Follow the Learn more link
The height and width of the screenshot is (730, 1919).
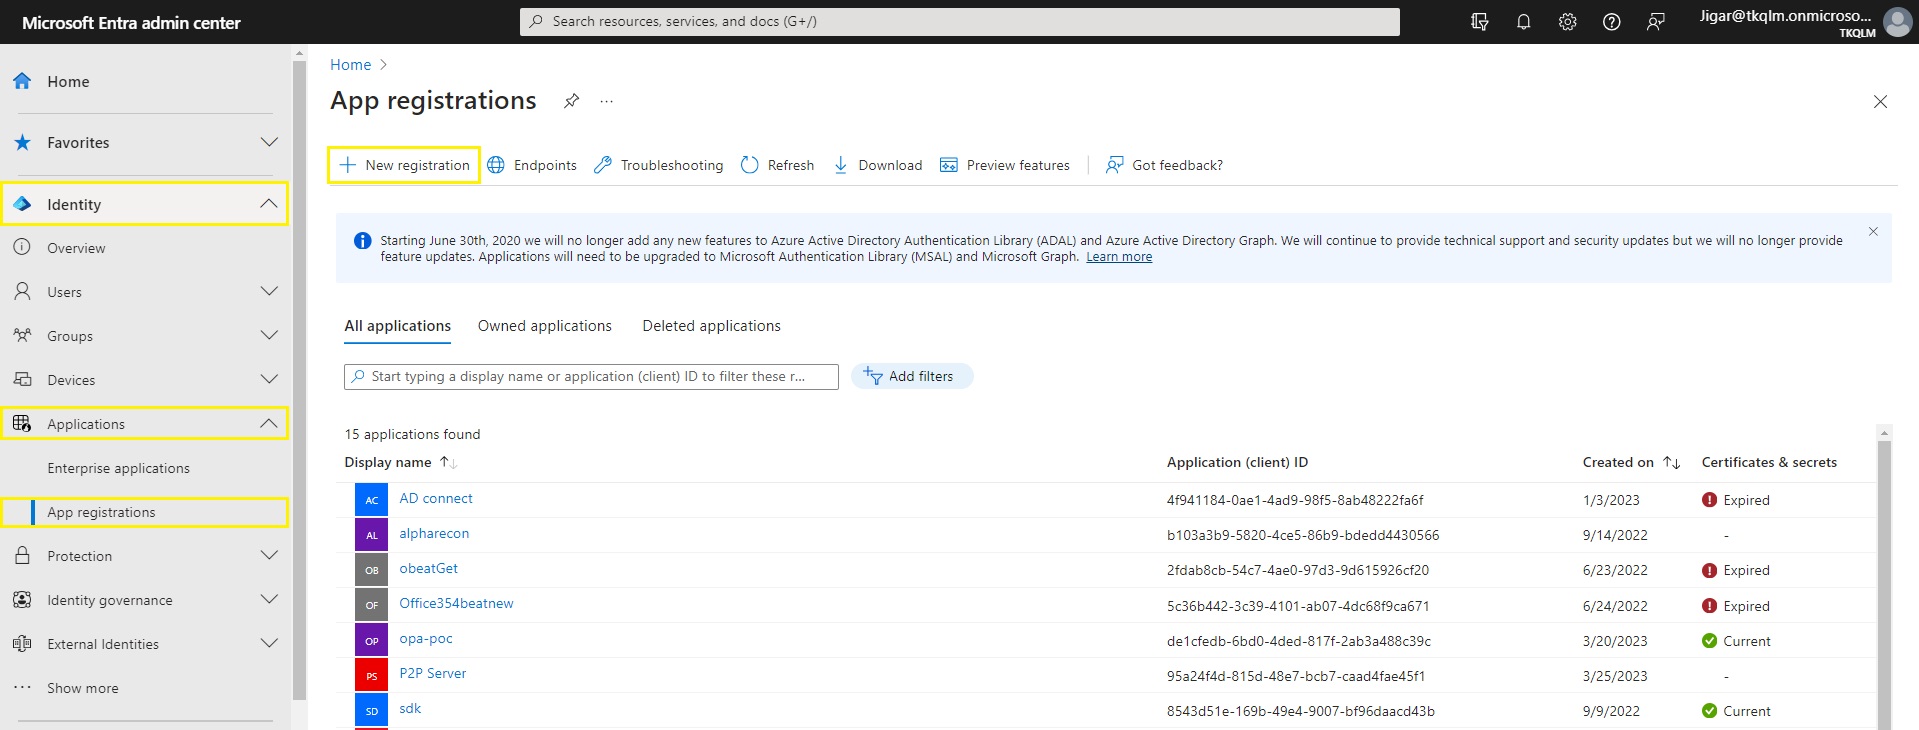tap(1119, 257)
